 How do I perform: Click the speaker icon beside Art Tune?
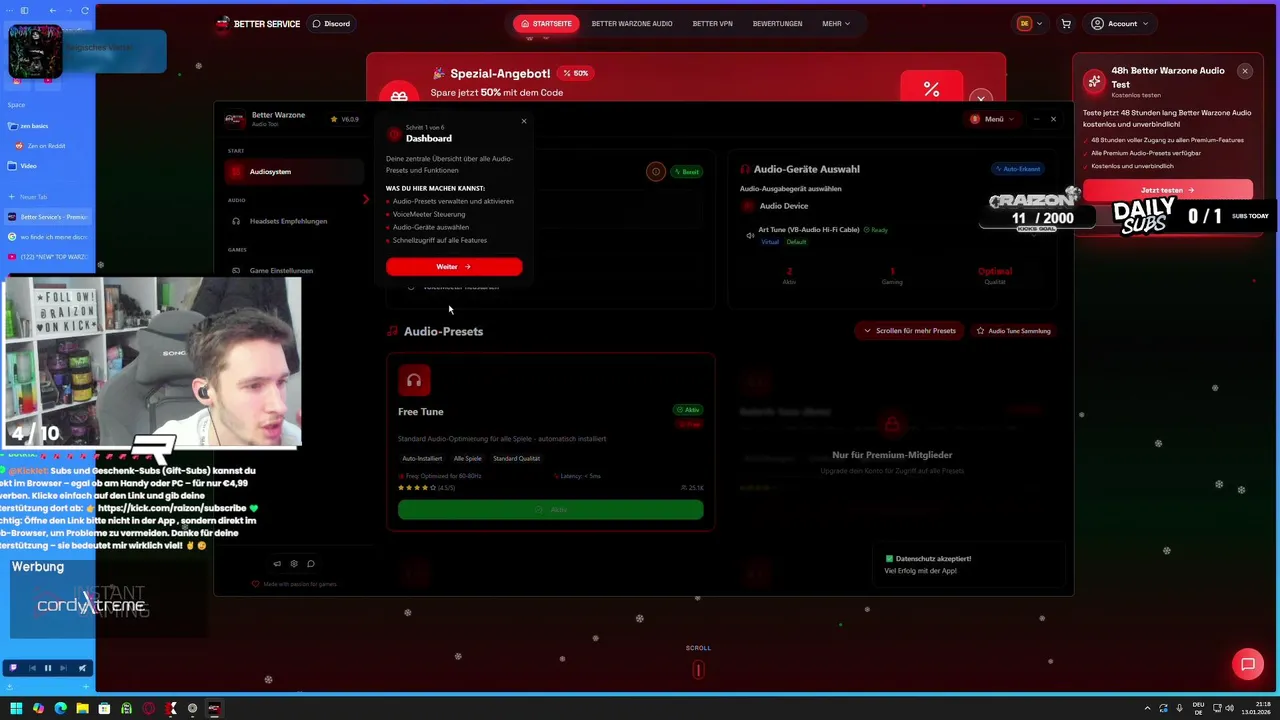pos(750,236)
